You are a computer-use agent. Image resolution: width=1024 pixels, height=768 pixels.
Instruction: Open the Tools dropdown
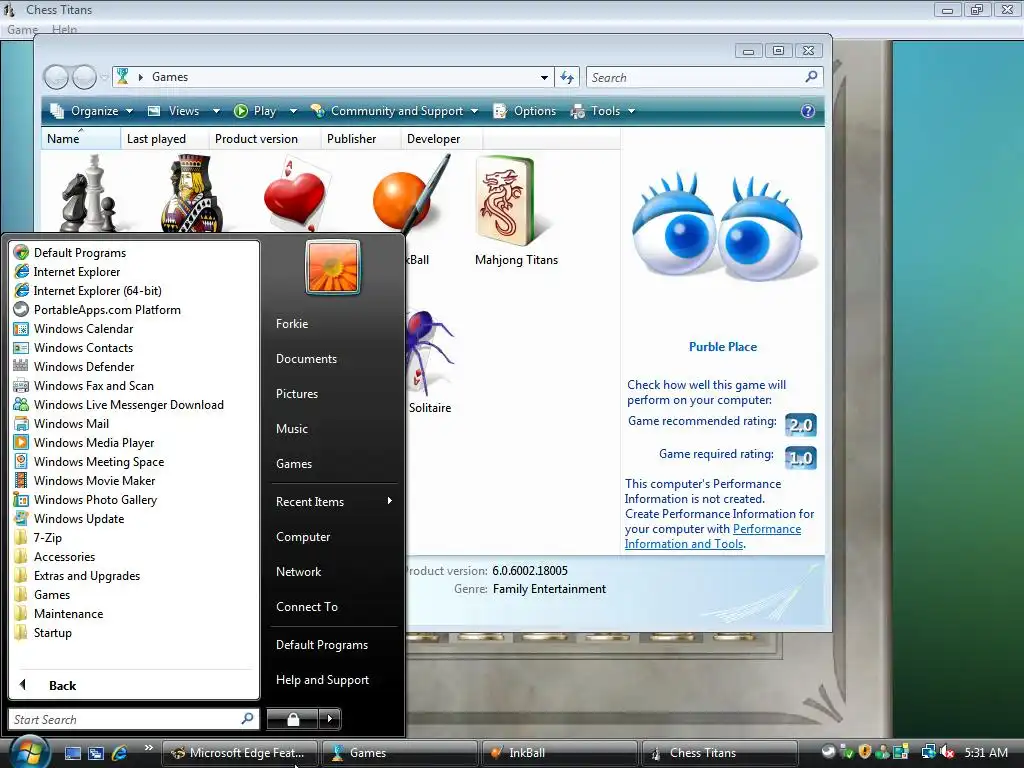tap(602, 111)
